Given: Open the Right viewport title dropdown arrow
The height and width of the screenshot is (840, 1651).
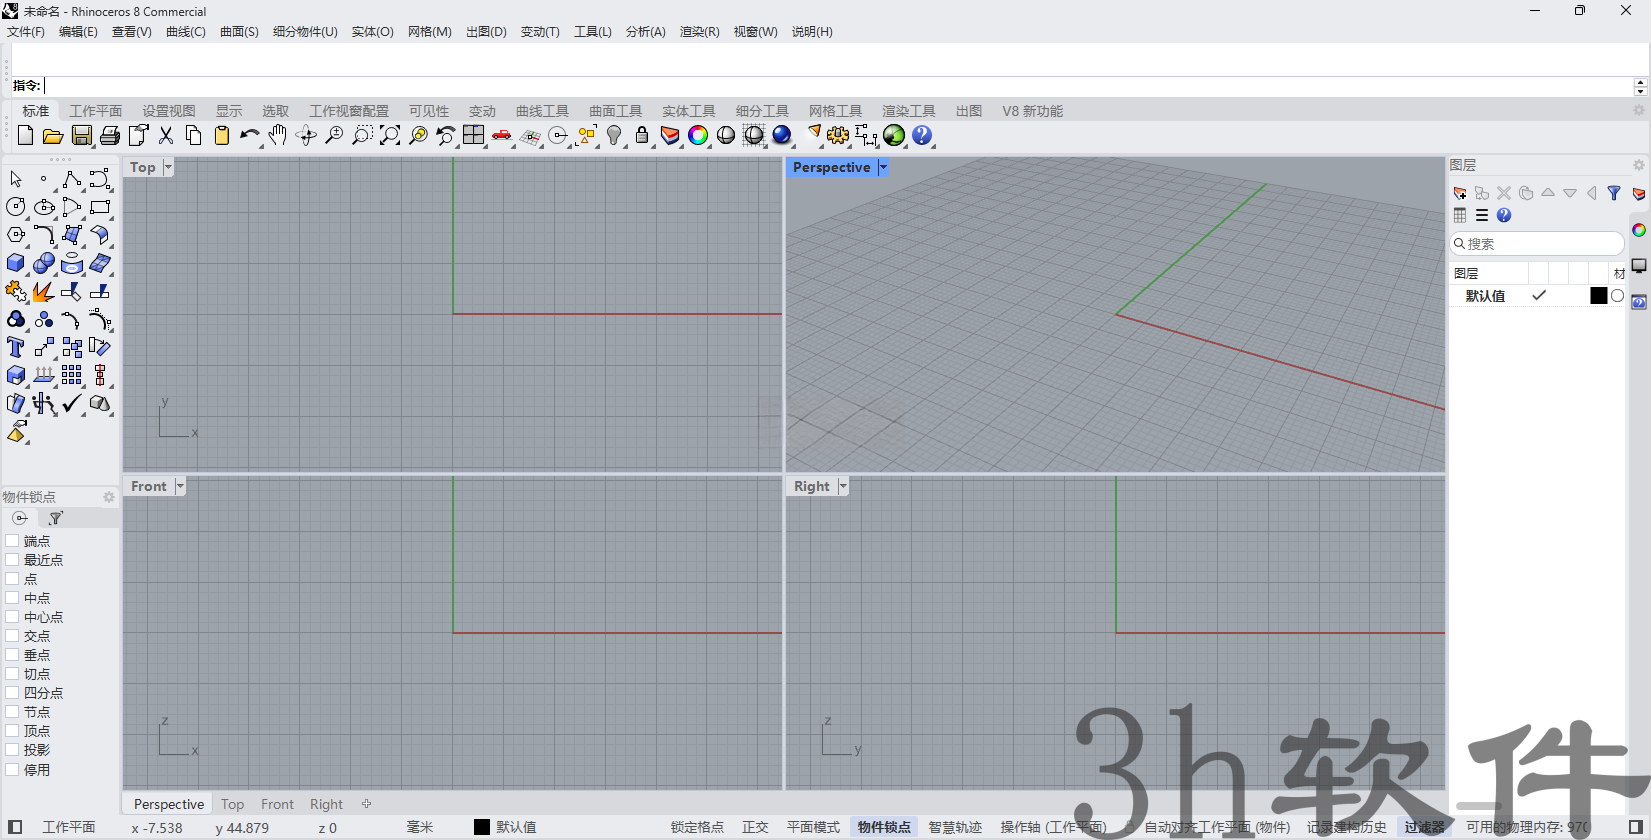Looking at the screenshot, I should [x=843, y=486].
